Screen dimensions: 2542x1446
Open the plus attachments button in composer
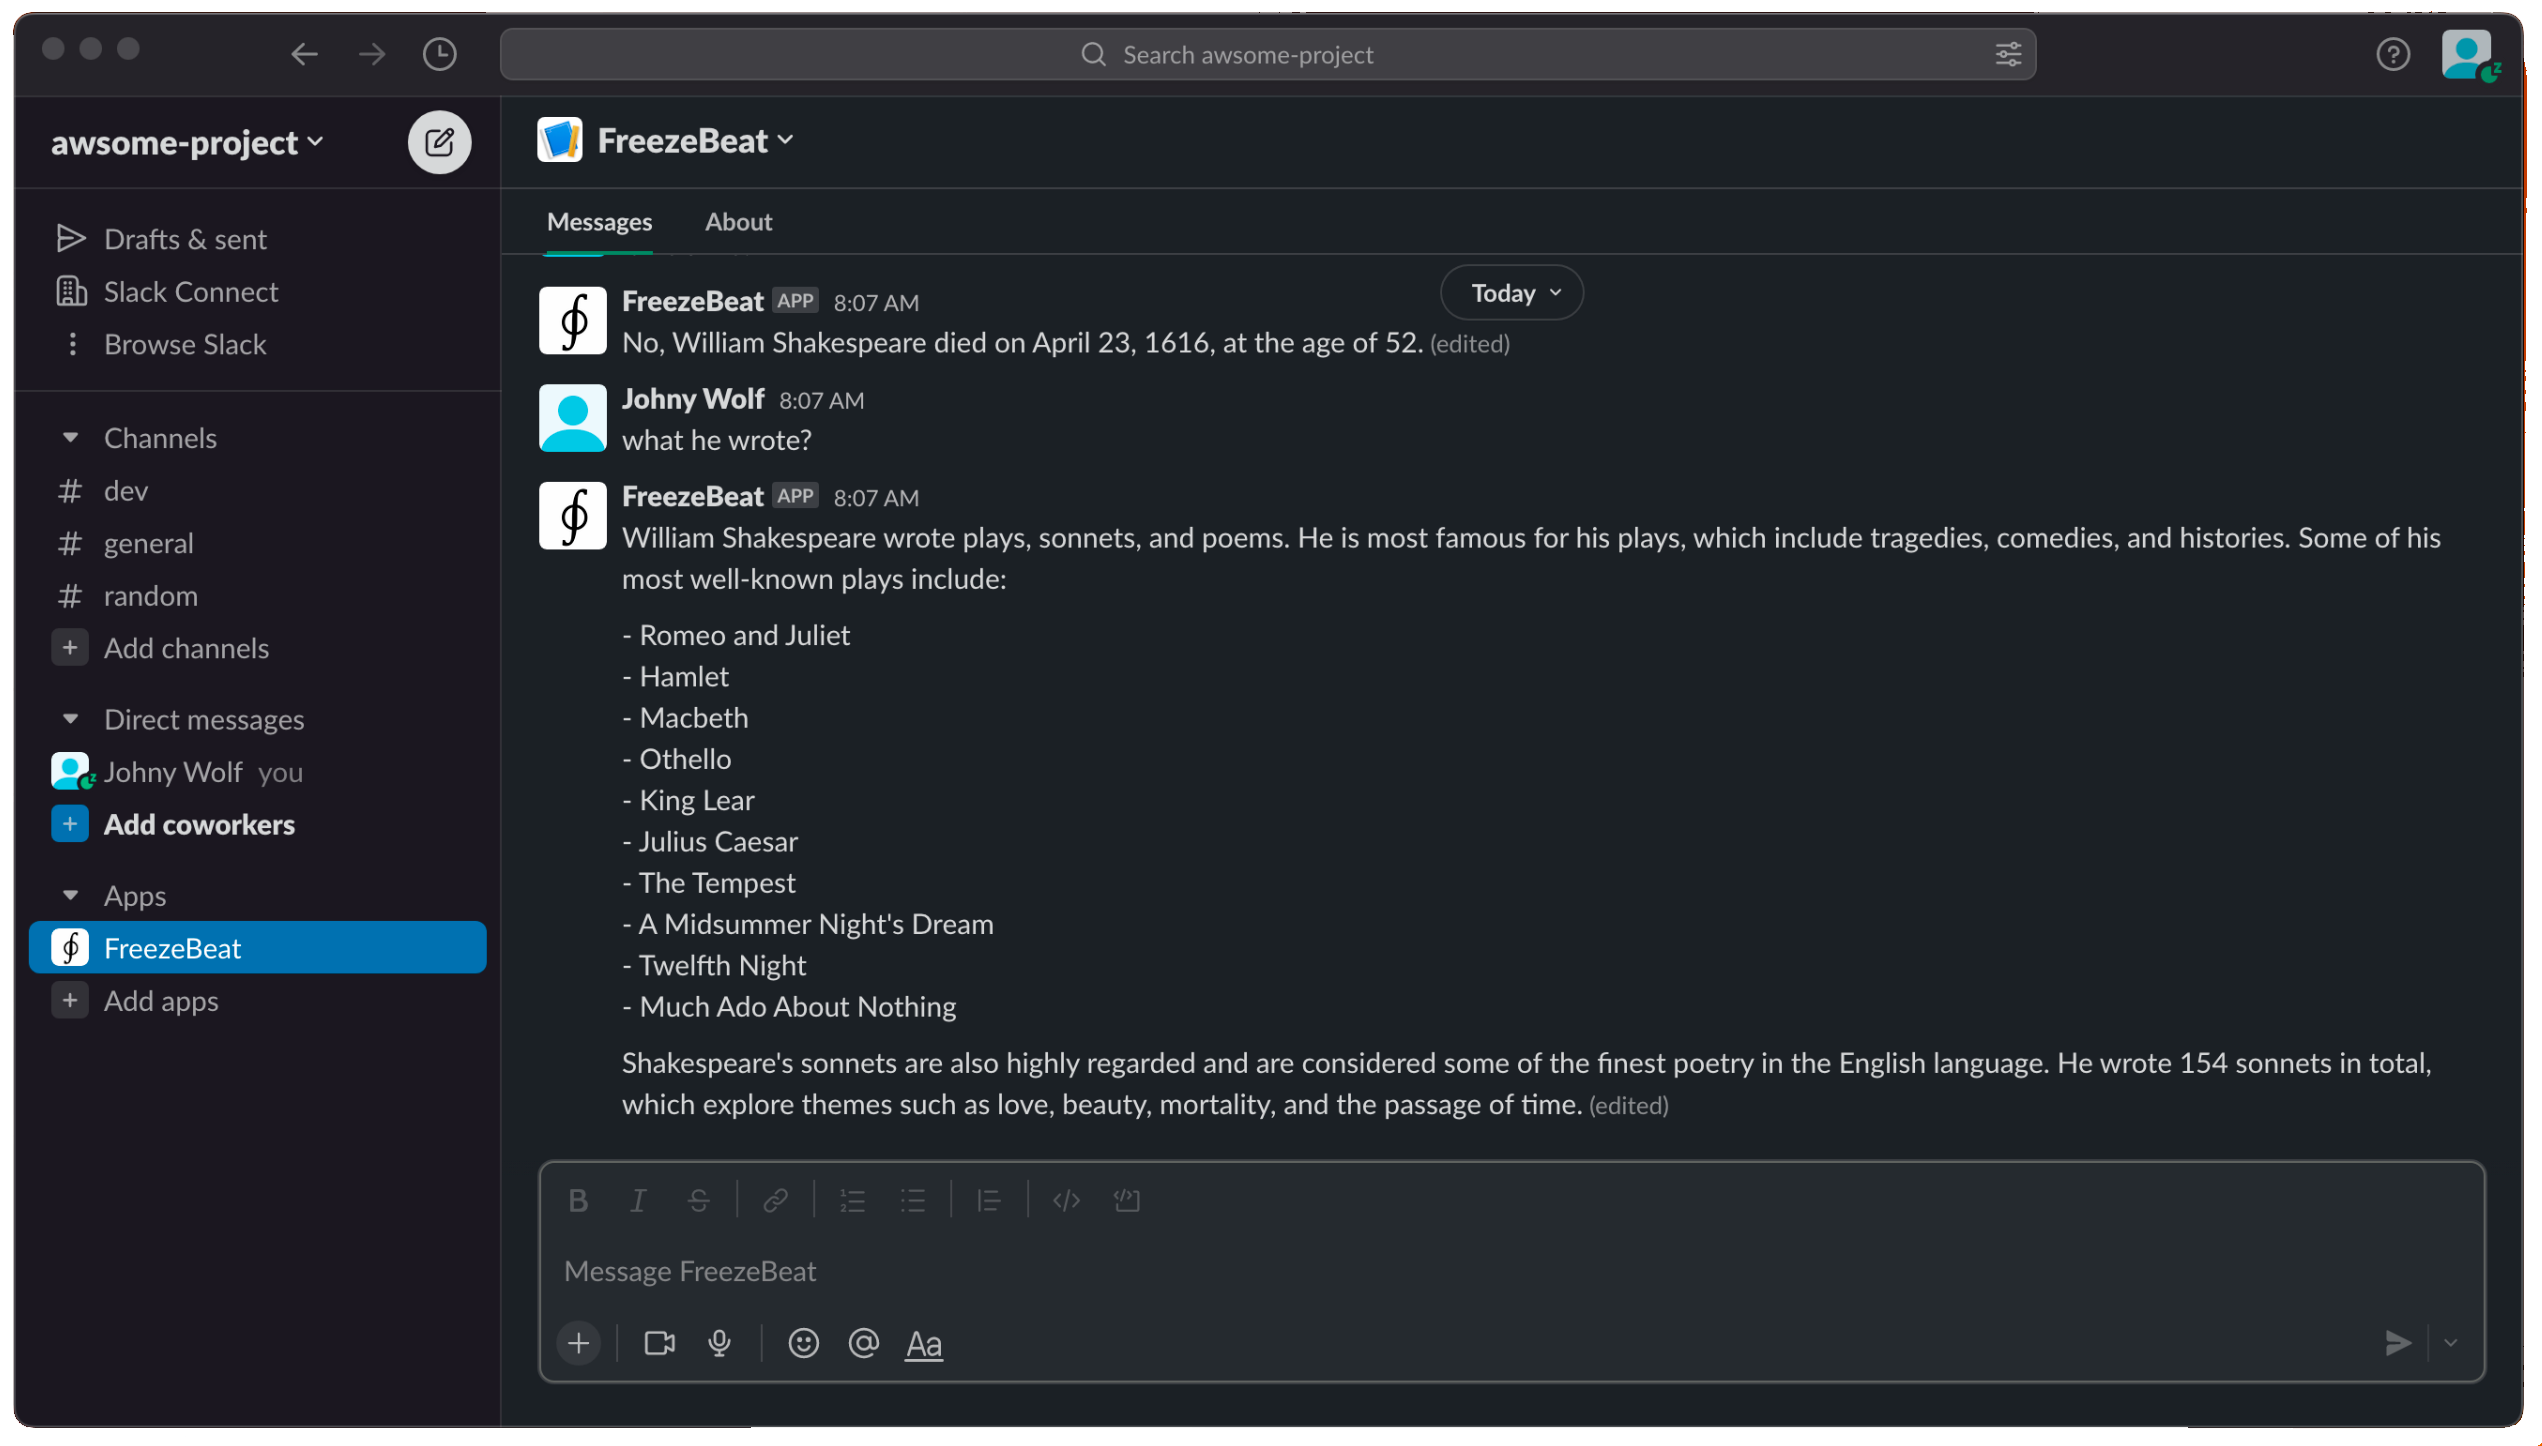(578, 1342)
